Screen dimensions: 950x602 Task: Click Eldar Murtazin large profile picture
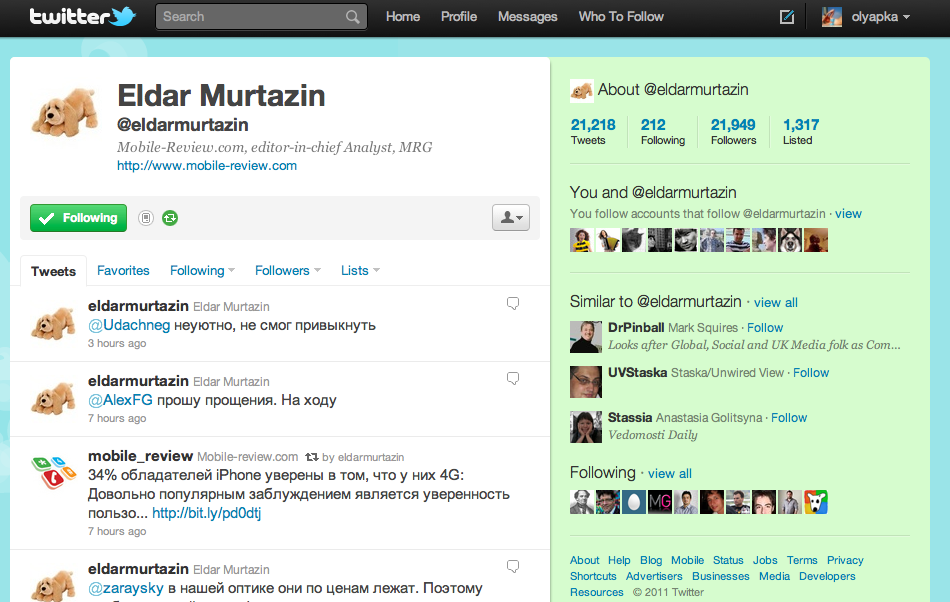(x=65, y=113)
